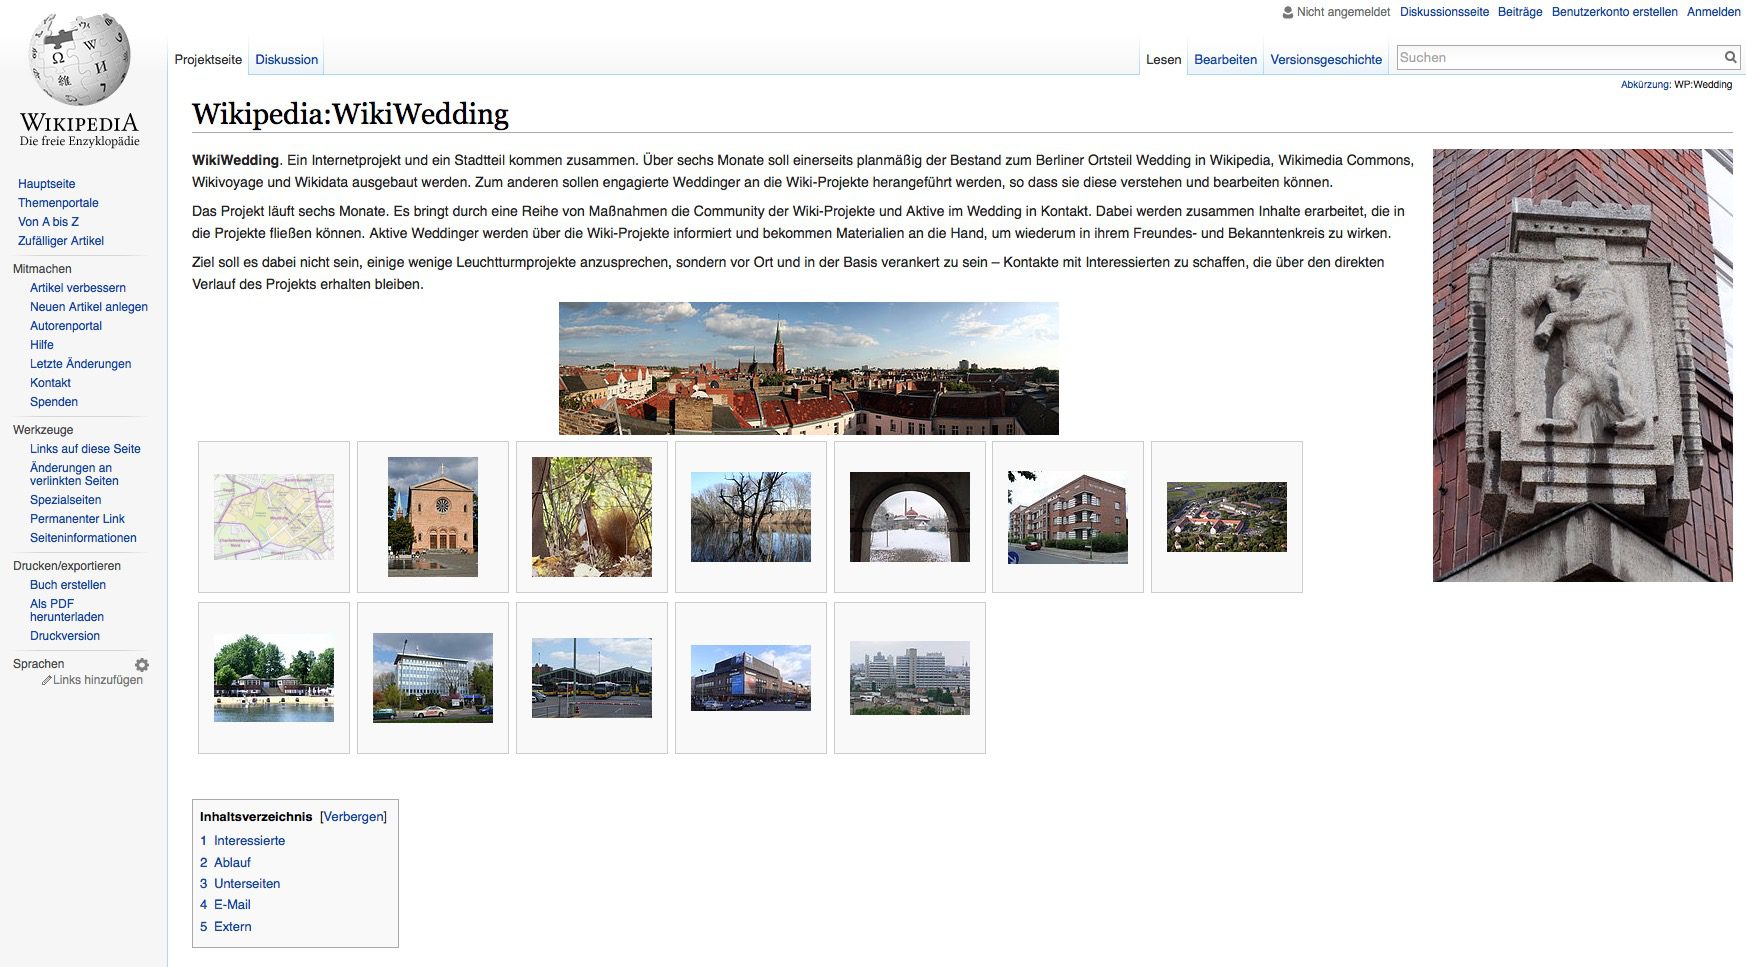Open Änderungen an verlinkten Seiten
This screenshot has width=1746, height=967.
pos(74,474)
